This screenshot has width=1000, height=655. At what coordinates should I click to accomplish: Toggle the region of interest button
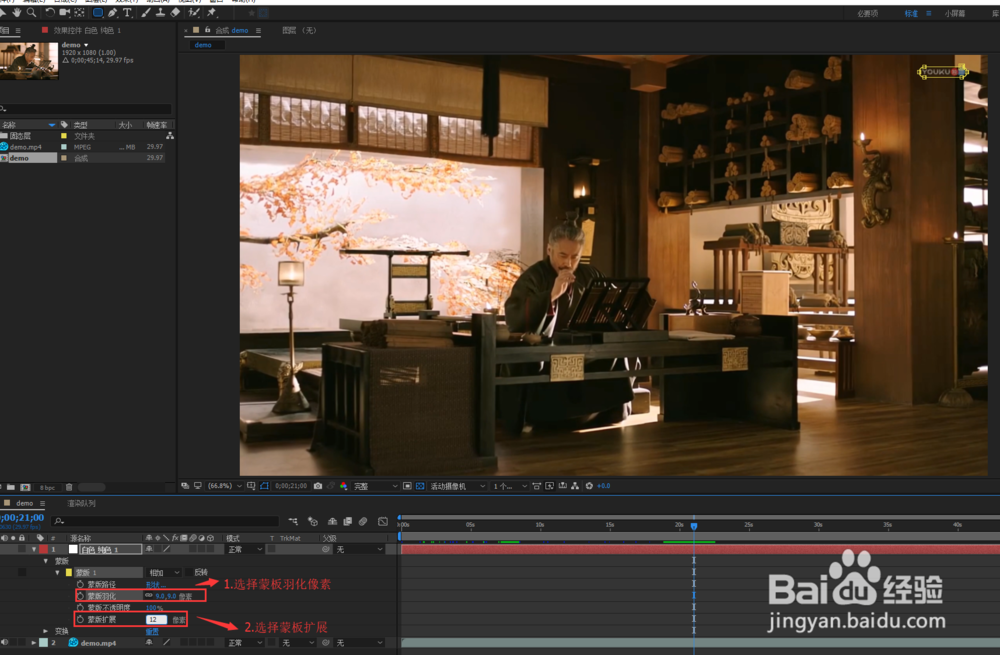(407, 486)
